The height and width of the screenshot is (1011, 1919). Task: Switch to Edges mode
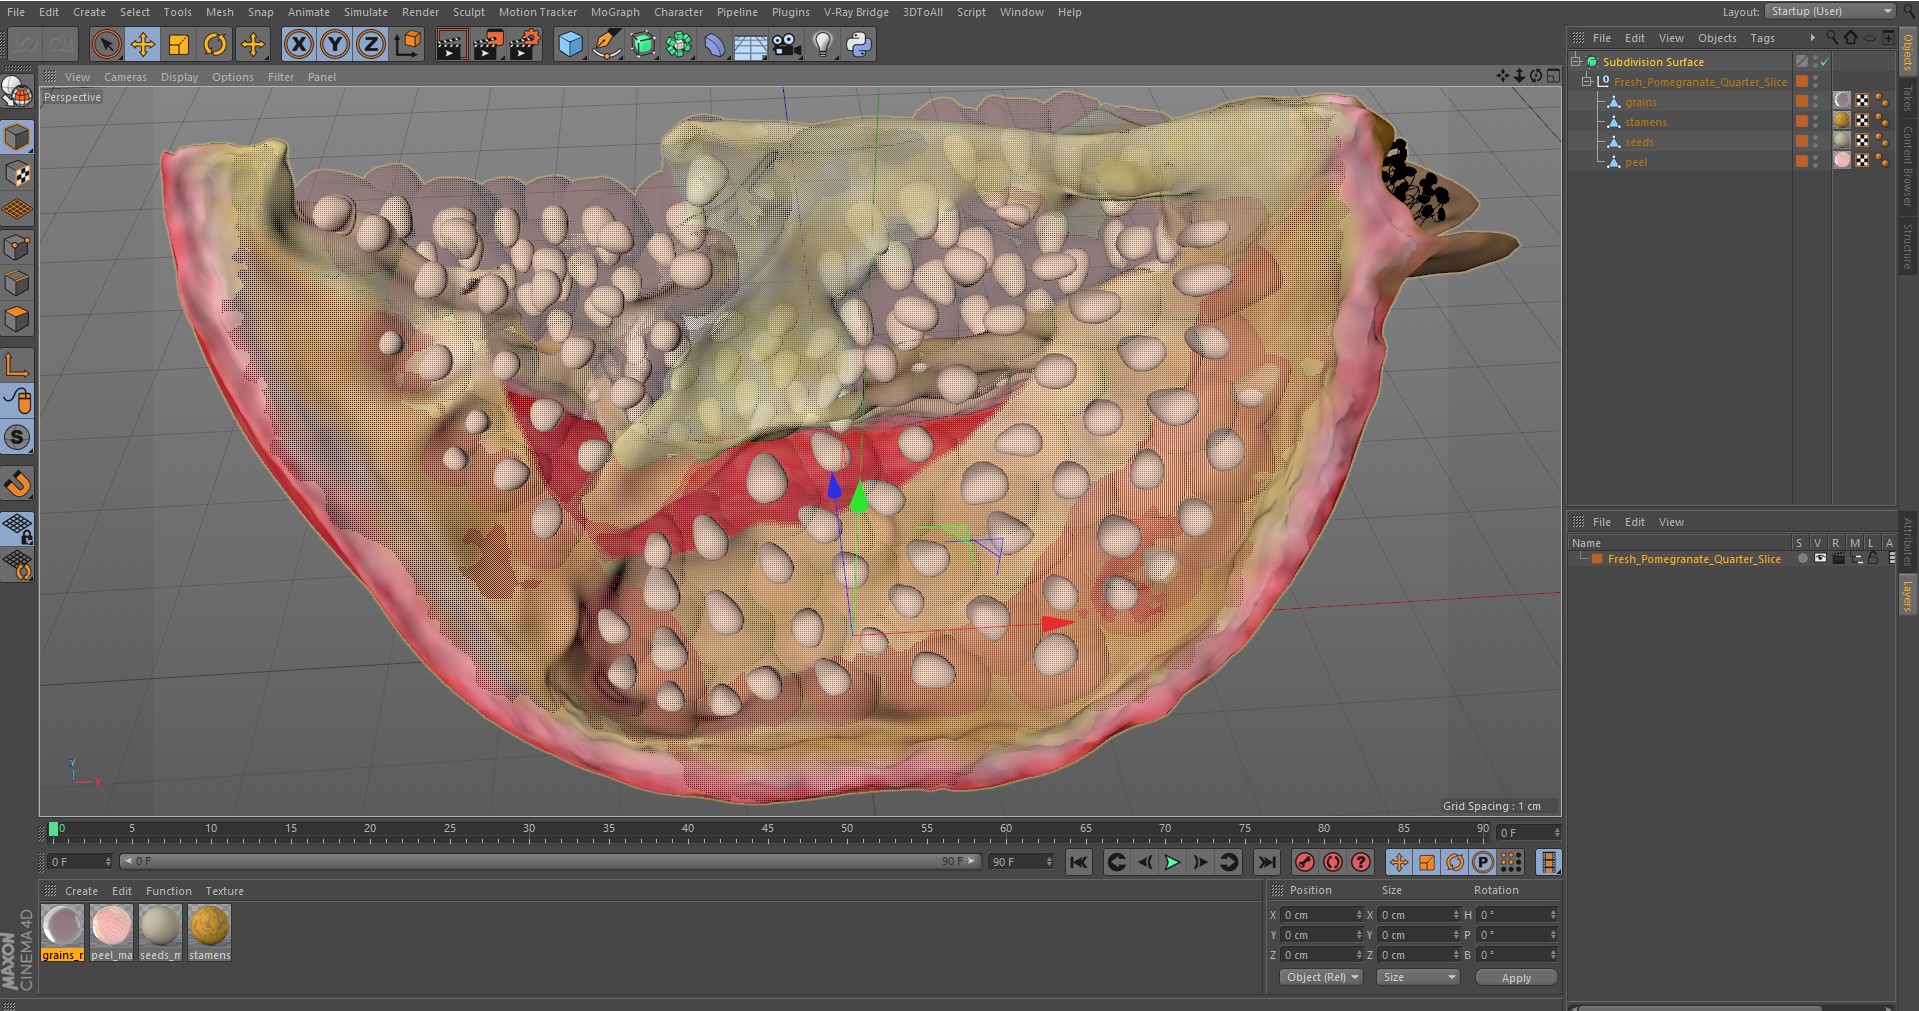point(17,283)
